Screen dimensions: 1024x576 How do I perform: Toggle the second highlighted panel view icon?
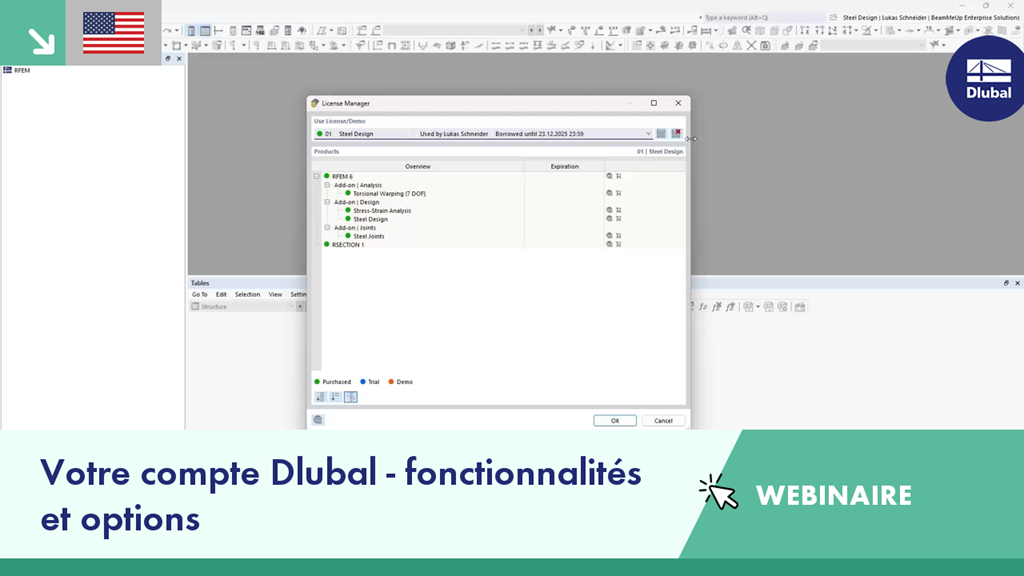(x=205, y=31)
